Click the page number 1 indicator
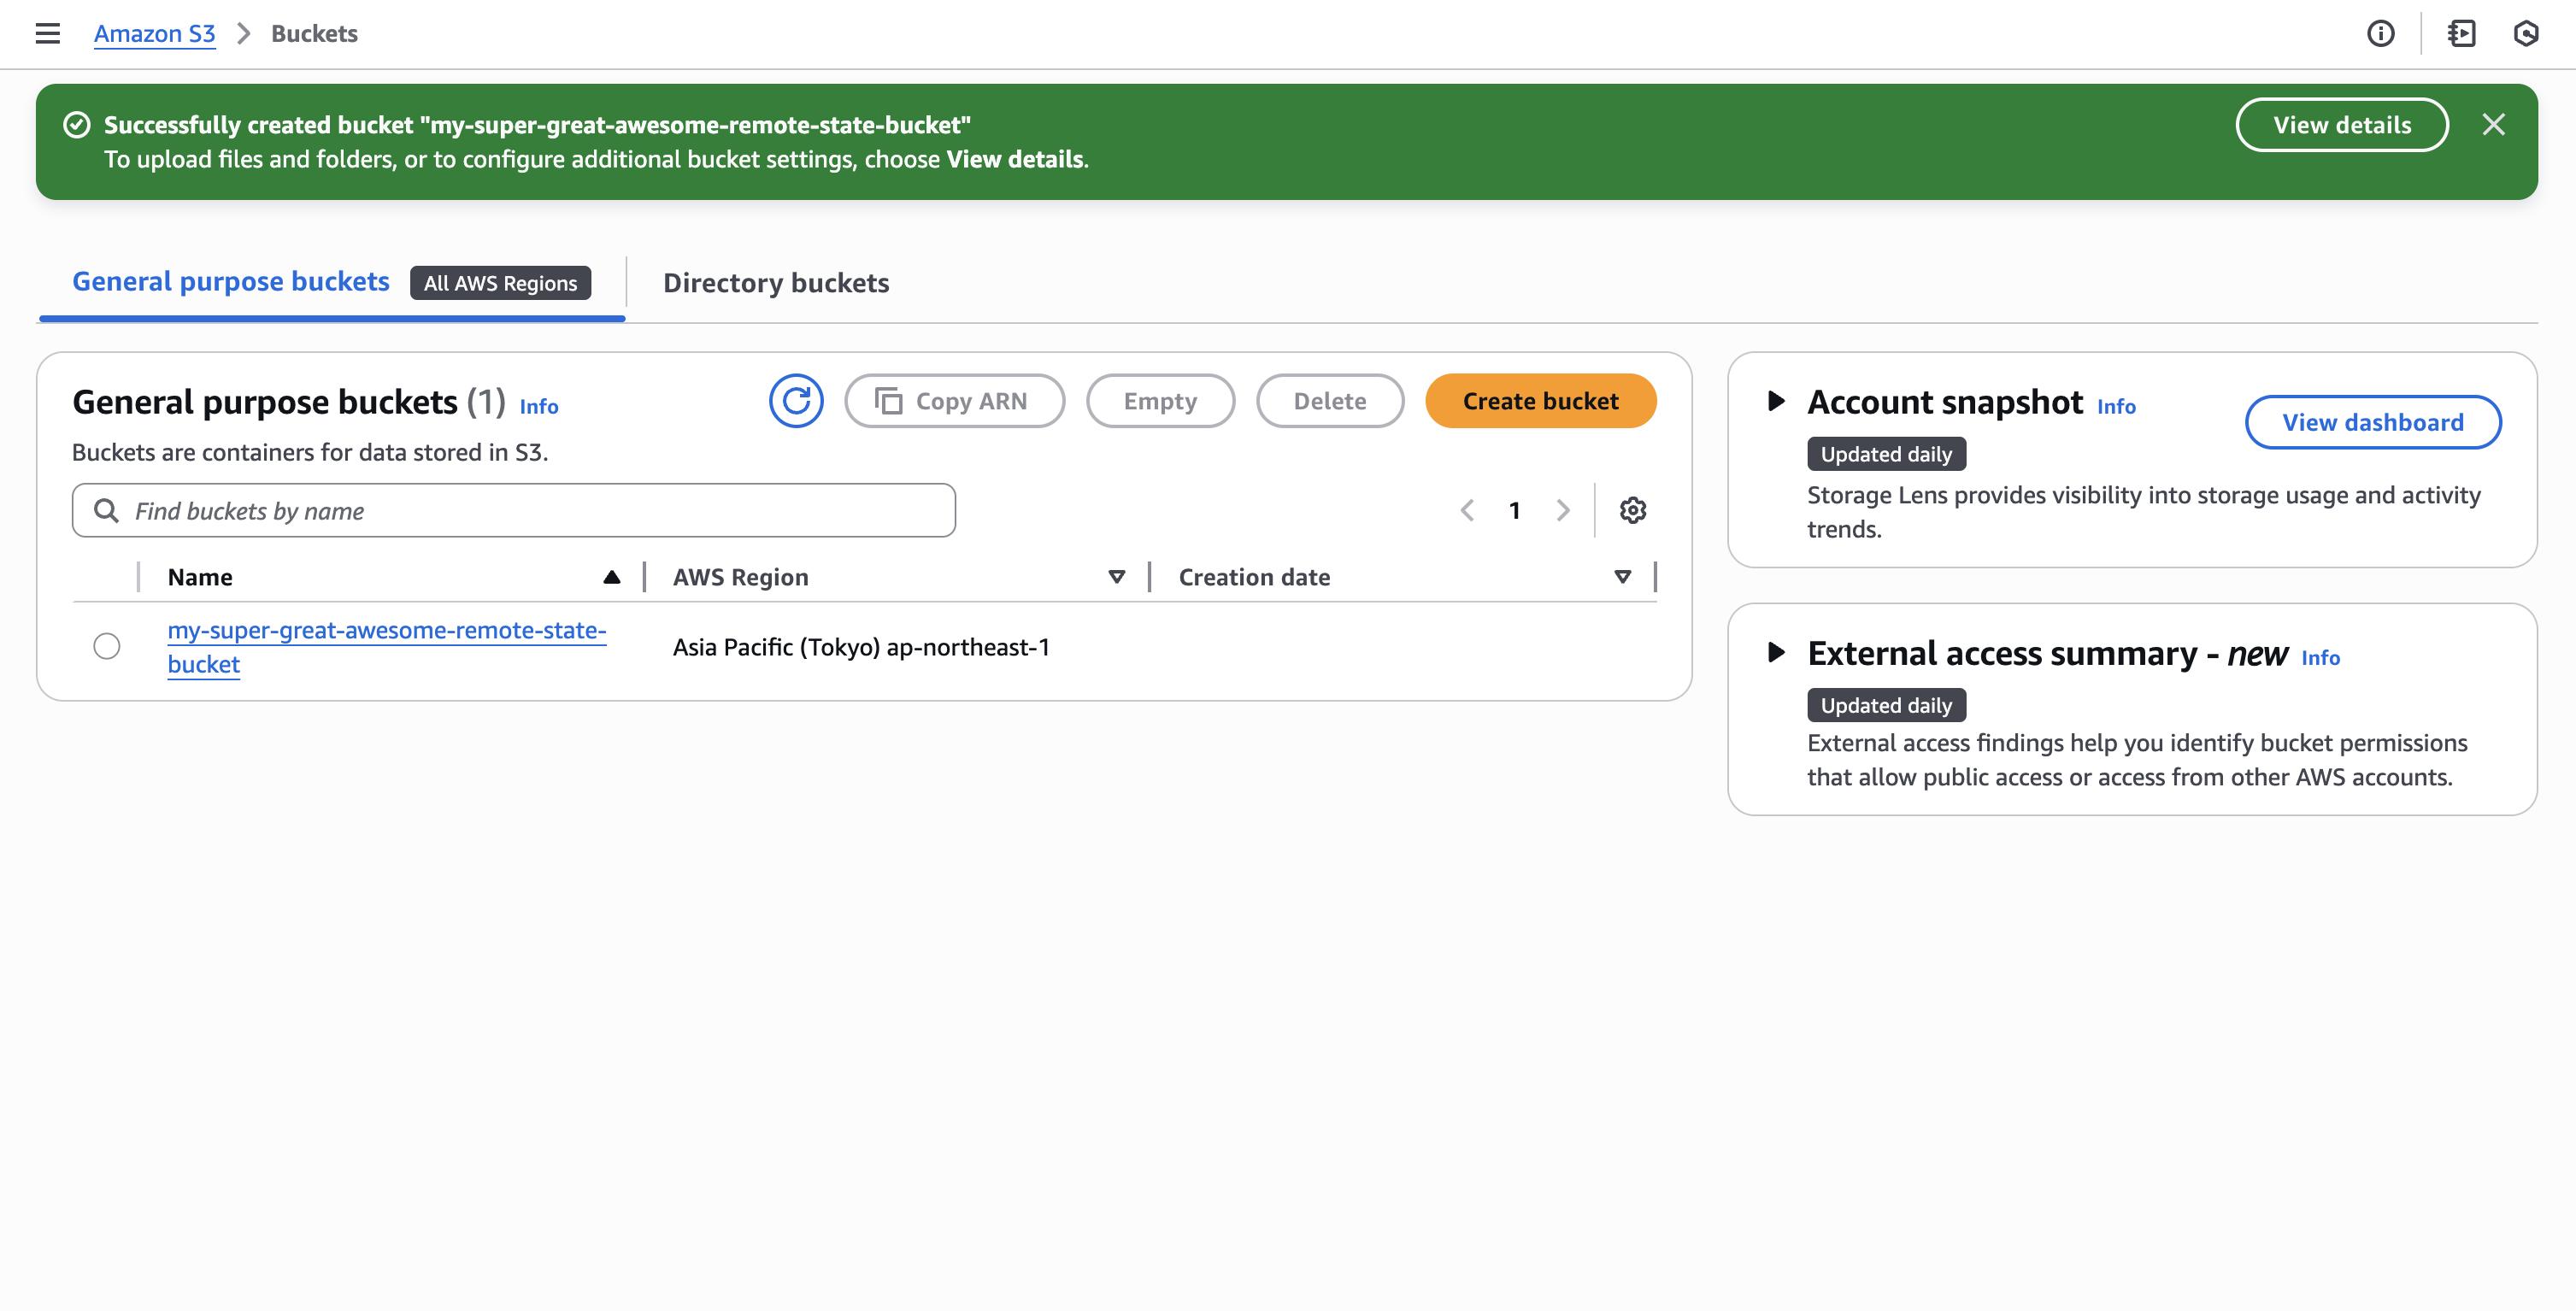Screen dimensions: 2576x1311 pos(1514,510)
